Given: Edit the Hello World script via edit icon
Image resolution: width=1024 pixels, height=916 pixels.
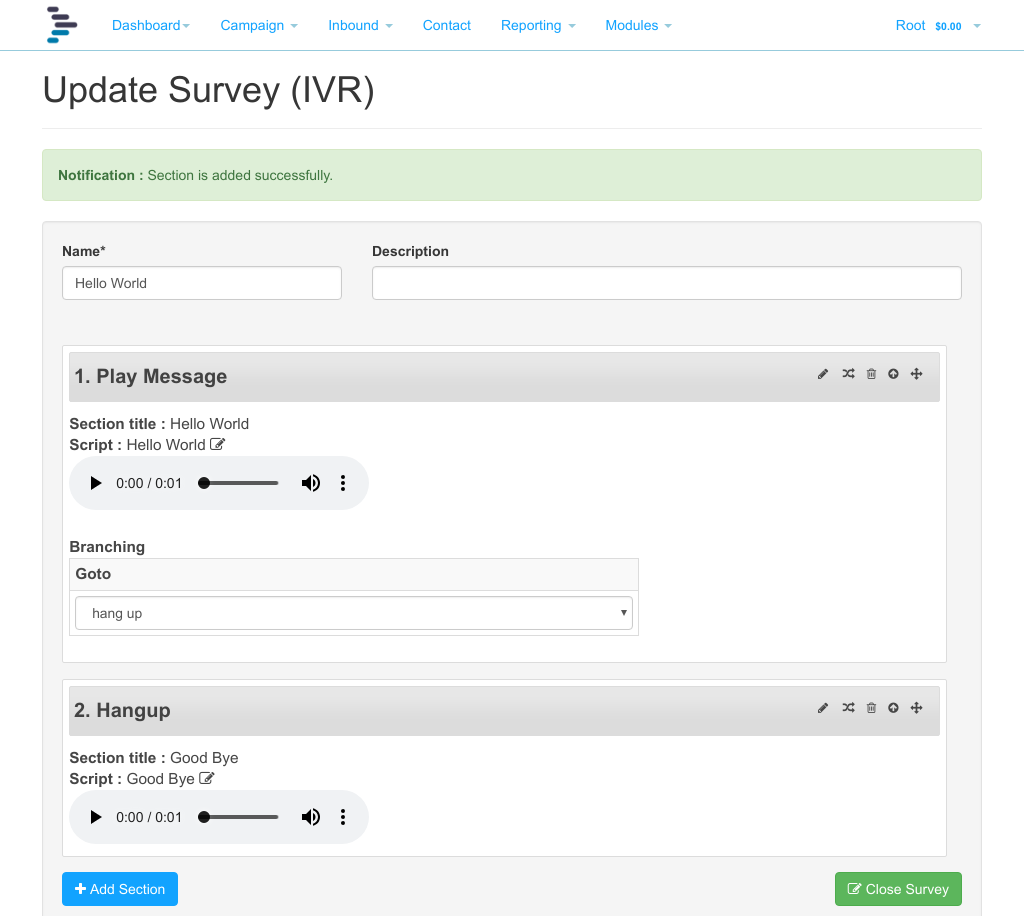Looking at the screenshot, I should [217, 445].
